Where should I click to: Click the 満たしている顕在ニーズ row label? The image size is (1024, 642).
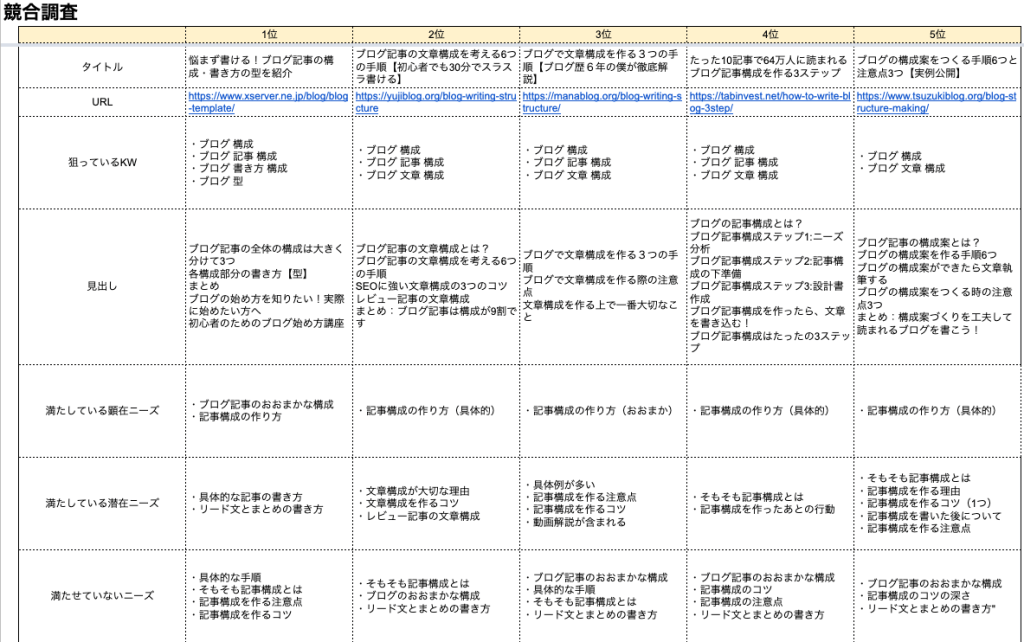pyautogui.click(x=102, y=411)
